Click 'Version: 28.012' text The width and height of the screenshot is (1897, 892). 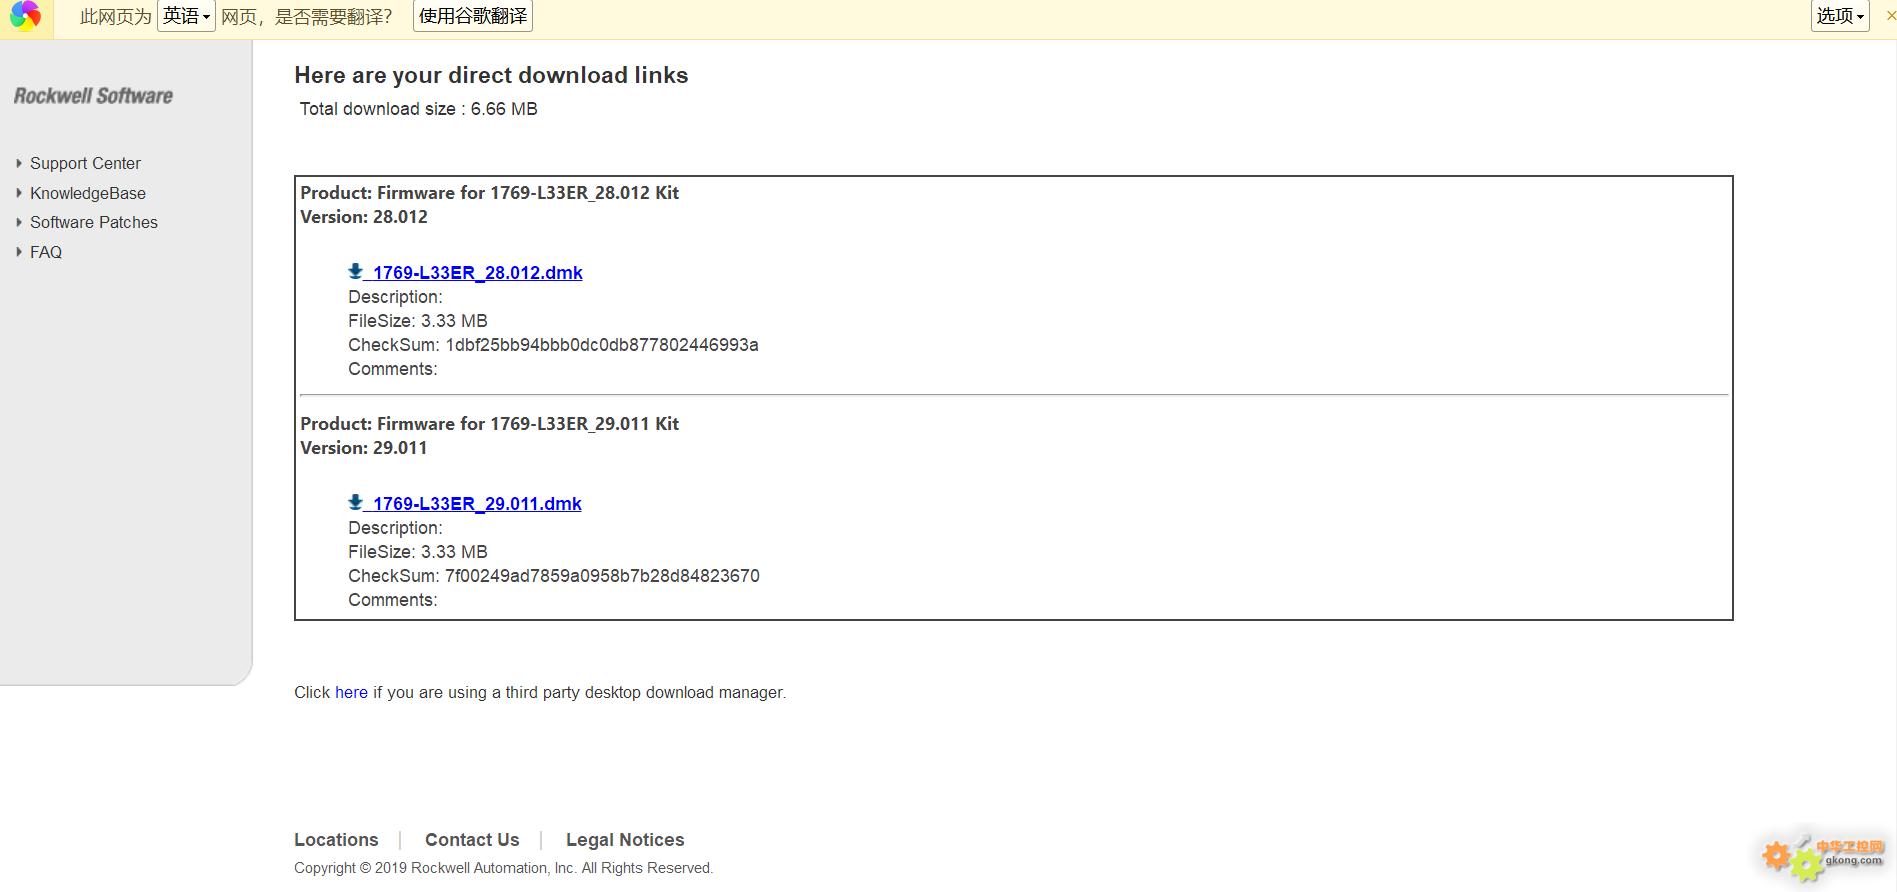pyautogui.click(x=364, y=217)
